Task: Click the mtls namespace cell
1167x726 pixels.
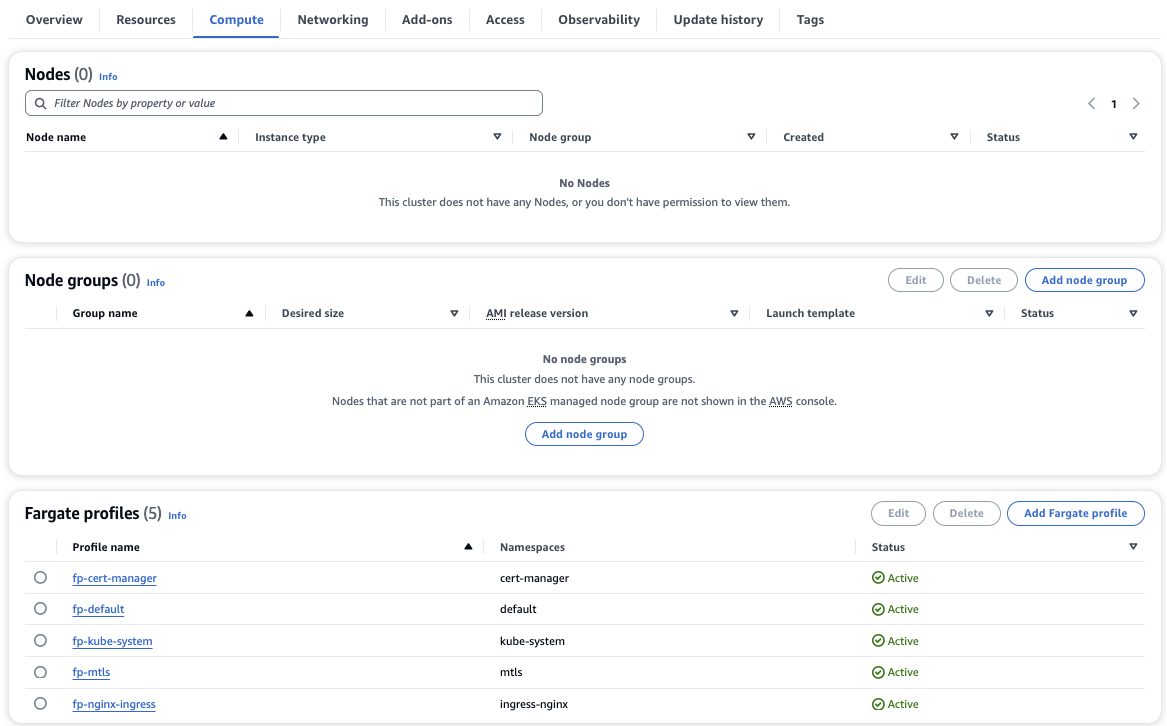Action: click(x=511, y=672)
